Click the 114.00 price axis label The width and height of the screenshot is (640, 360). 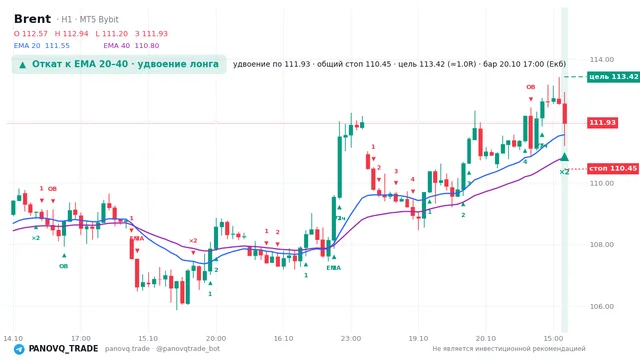click(602, 60)
